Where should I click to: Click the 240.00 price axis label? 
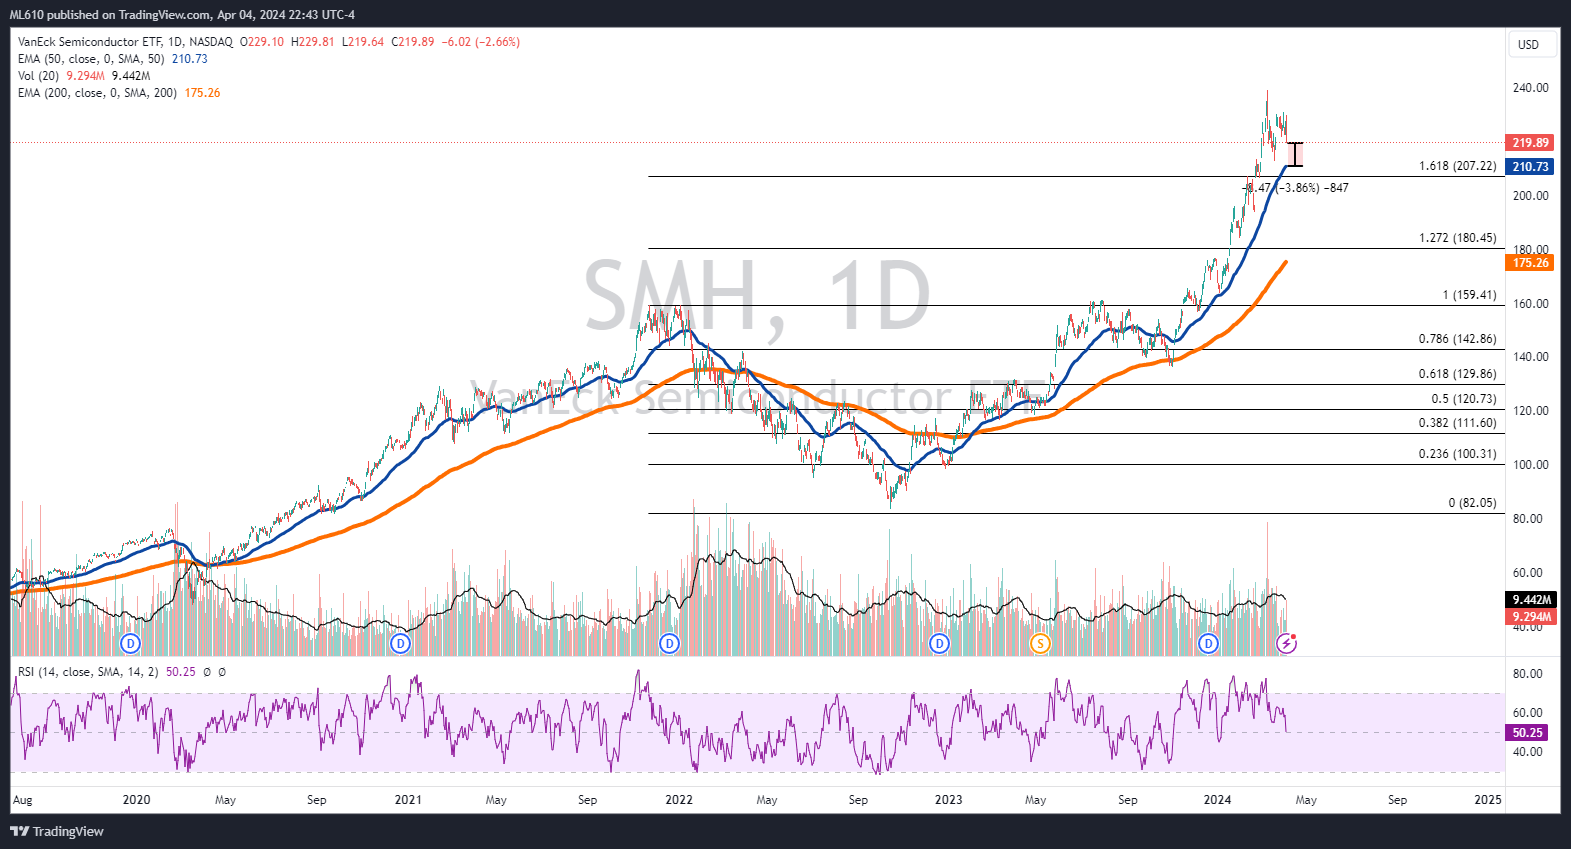pos(1530,88)
